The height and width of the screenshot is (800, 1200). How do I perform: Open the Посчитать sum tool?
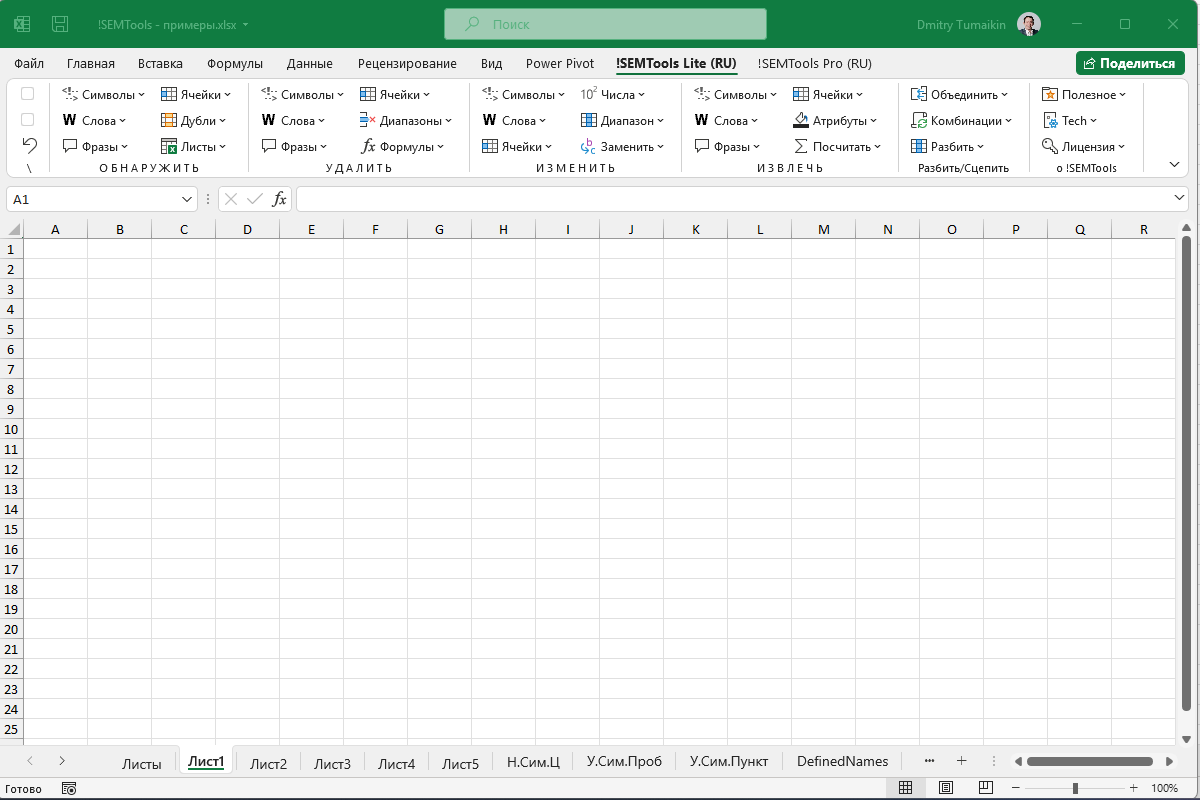coord(837,147)
